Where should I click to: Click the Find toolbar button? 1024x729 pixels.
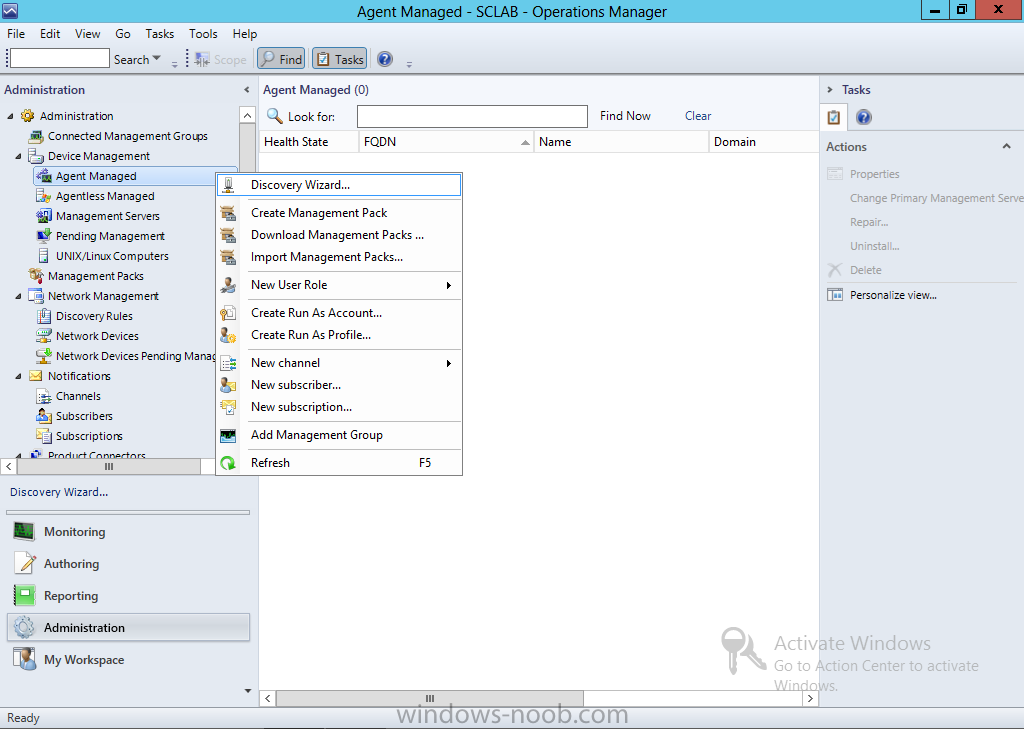pos(281,59)
